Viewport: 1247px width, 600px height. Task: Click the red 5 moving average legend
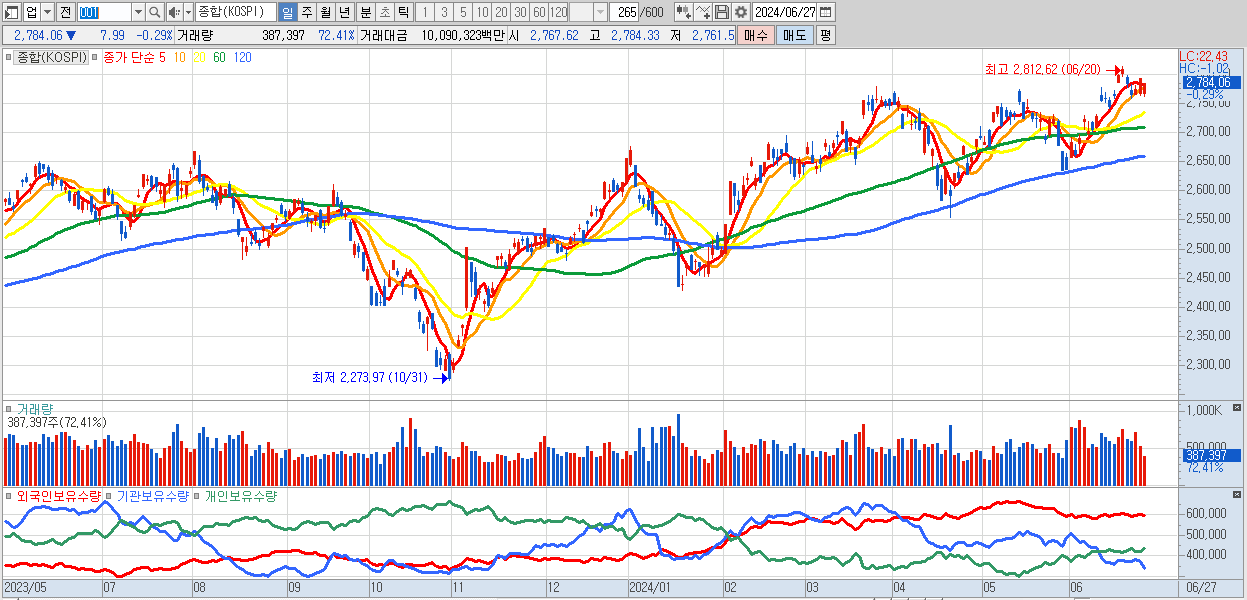coord(162,58)
